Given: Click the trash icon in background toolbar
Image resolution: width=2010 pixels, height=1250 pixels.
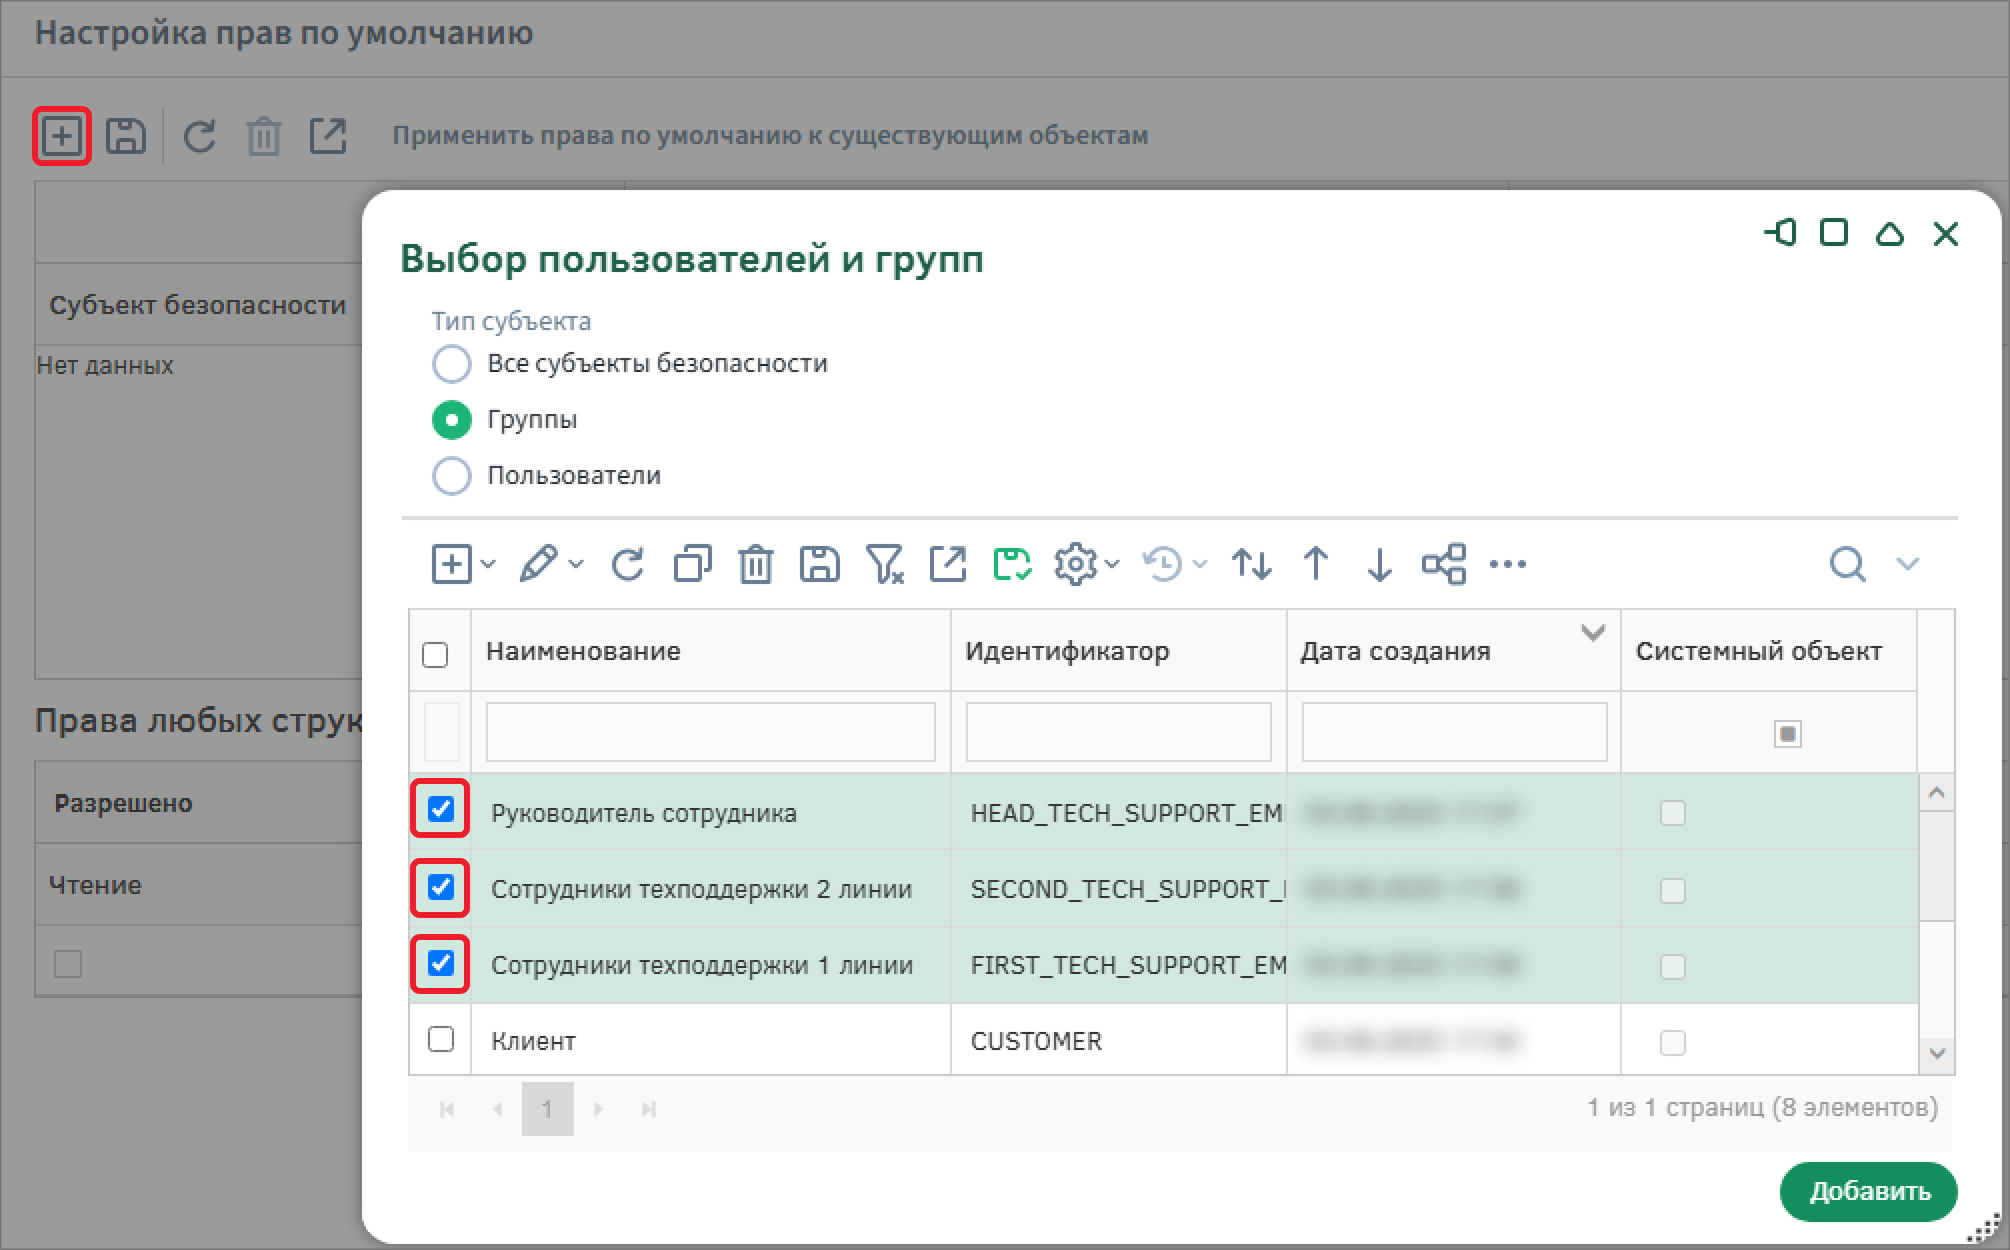Looking at the screenshot, I should point(264,136).
